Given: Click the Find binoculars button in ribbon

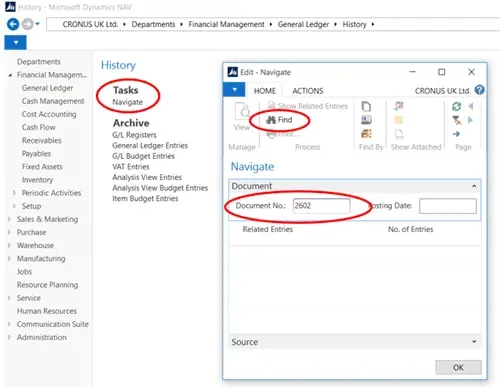Looking at the screenshot, I should 279,120.
